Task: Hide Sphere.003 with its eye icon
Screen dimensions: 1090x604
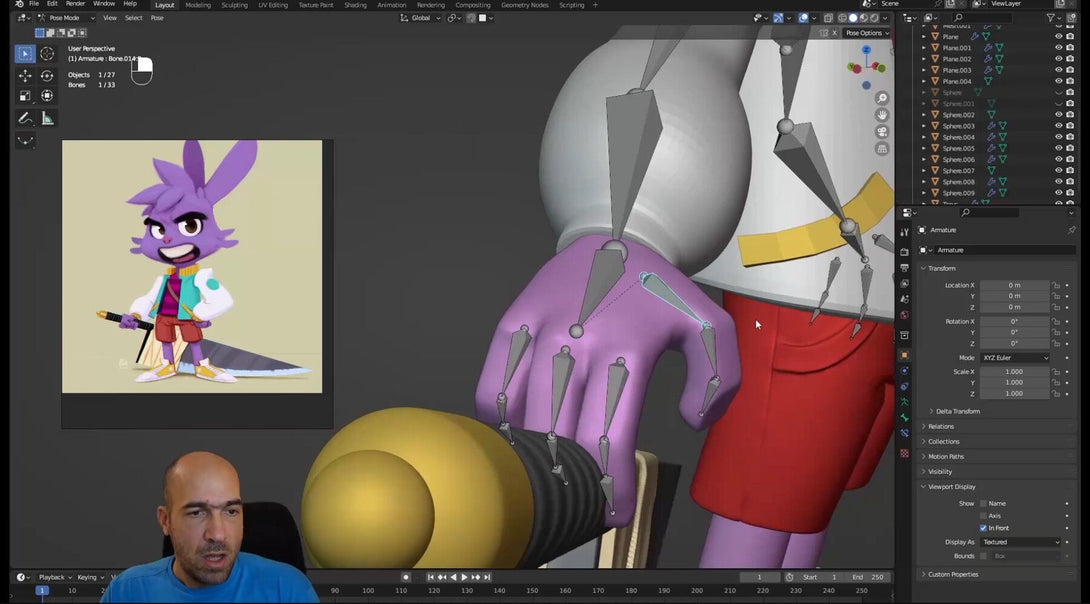Action: (1059, 126)
